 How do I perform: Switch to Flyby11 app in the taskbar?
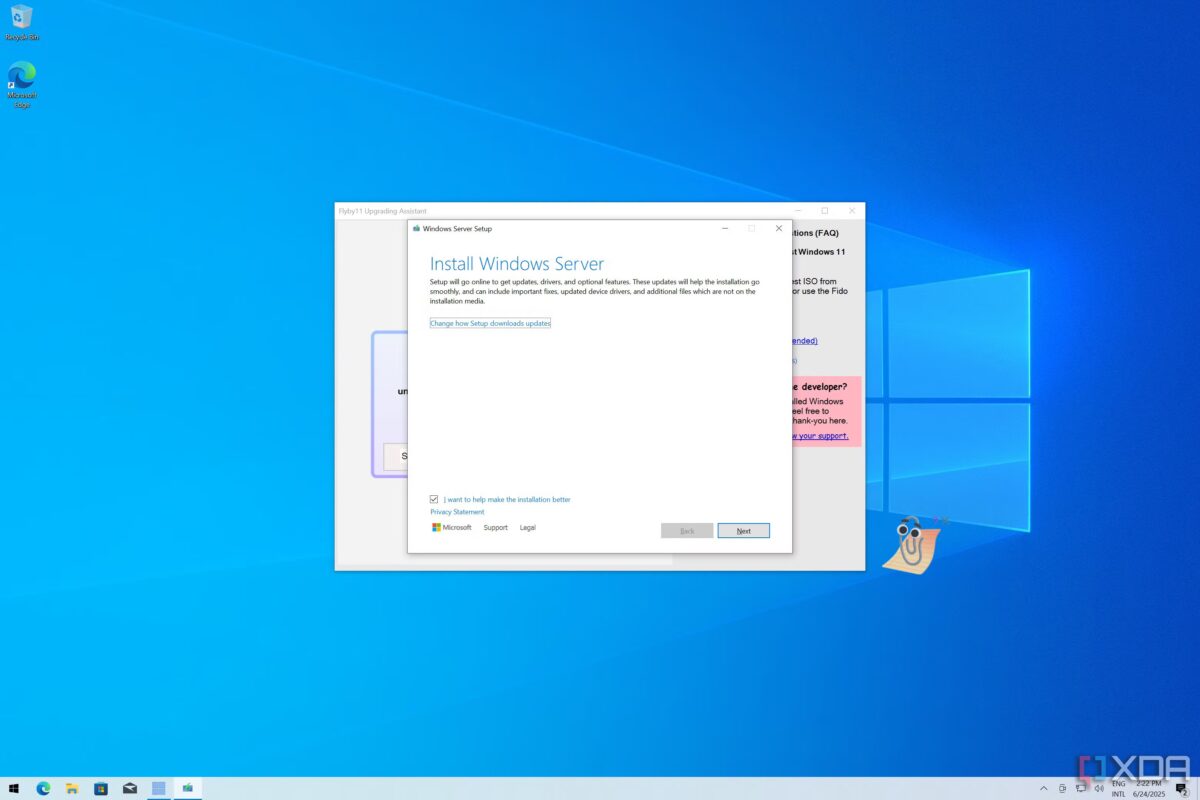click(158, 788)
